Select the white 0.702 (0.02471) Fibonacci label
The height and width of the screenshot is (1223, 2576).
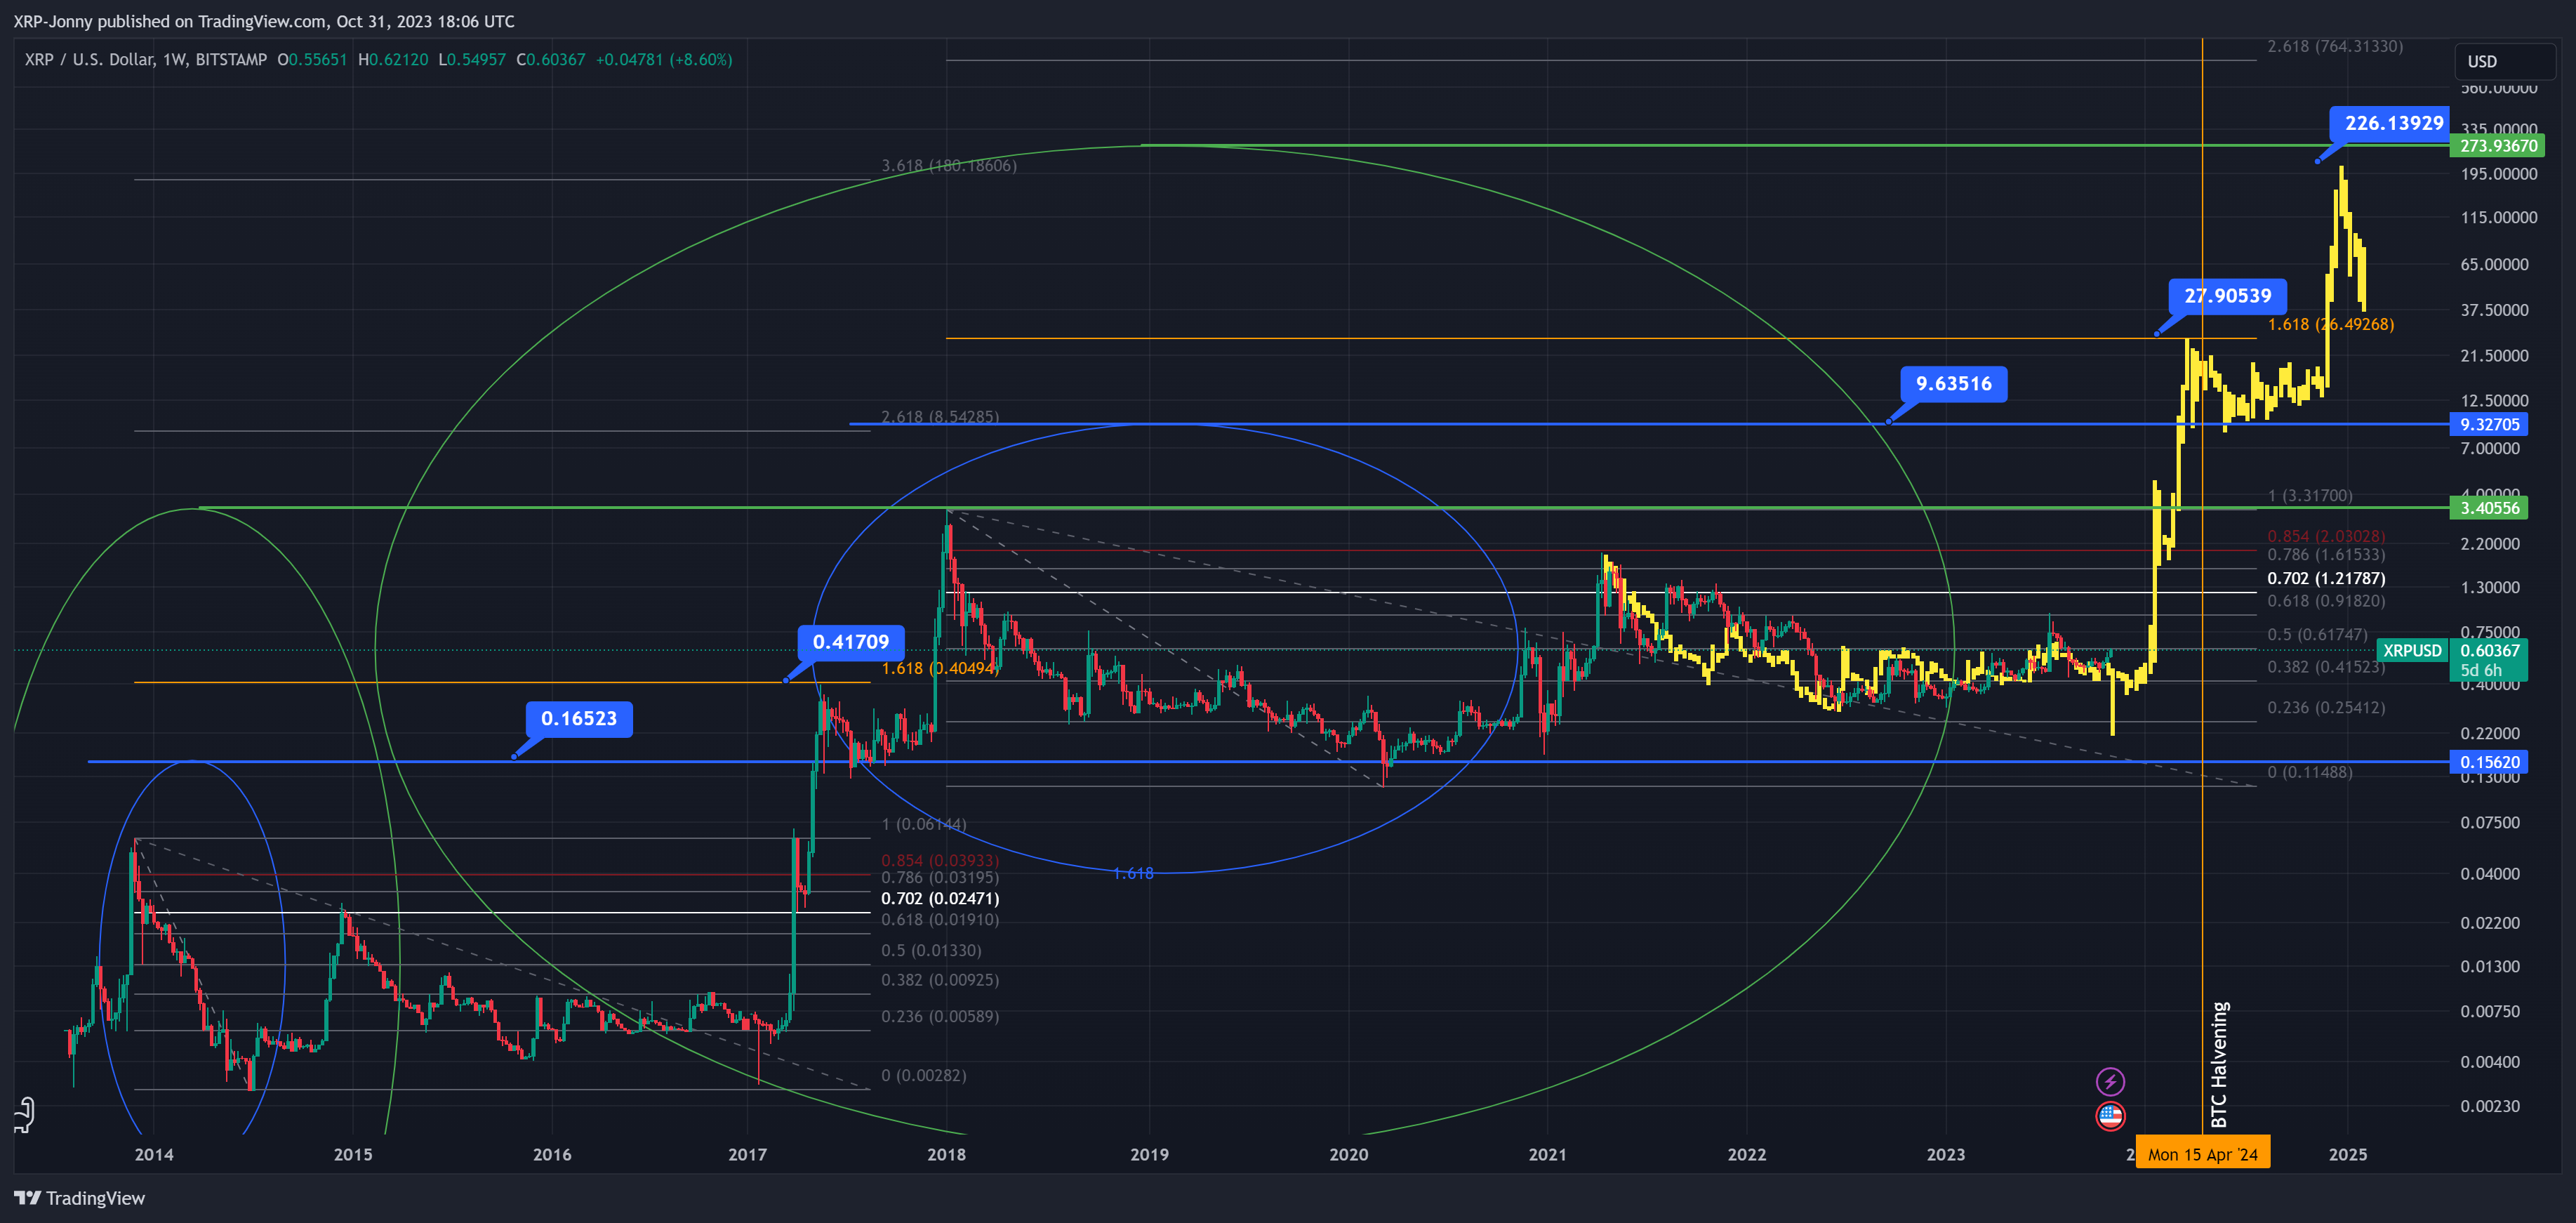940,899
